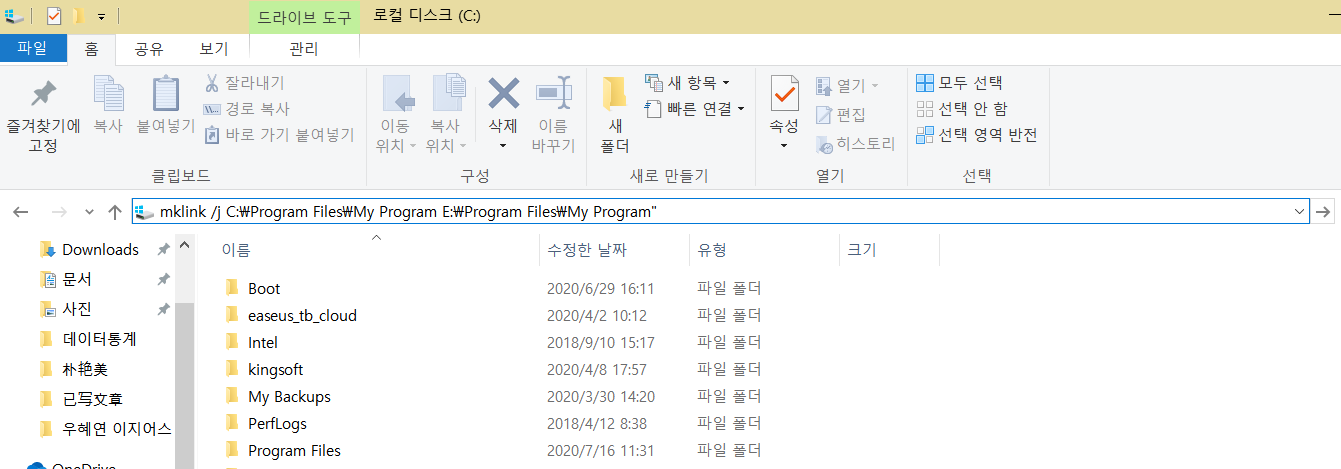Click the Pin to Quick access icon
This screenshot has height=469, width=1341.
pyautogui.click(x=44, y=95)
